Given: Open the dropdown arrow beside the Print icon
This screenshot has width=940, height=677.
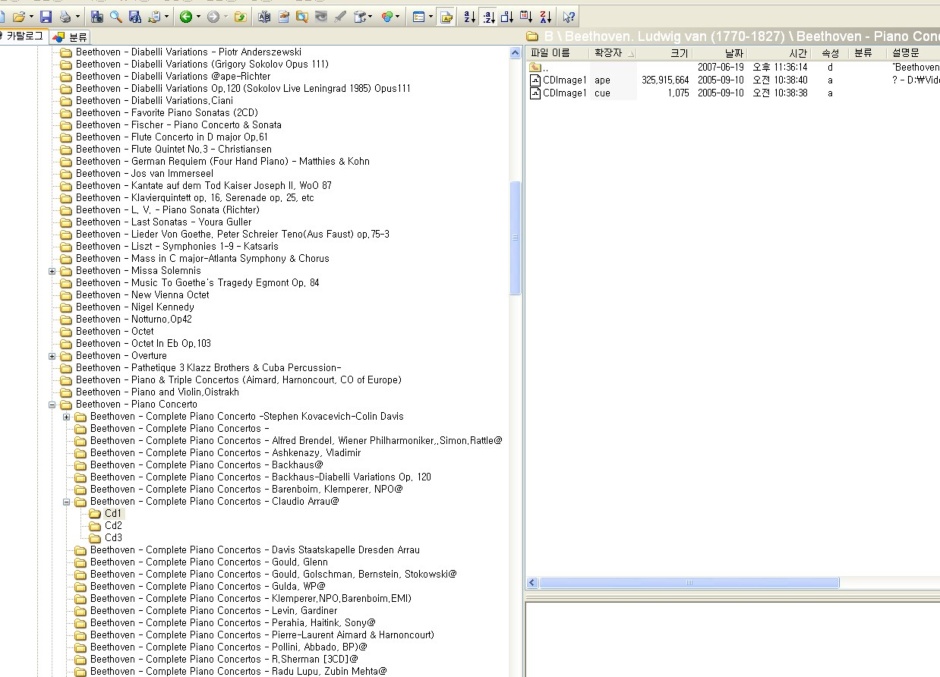Looking at the screenshot, I should 77,17.
